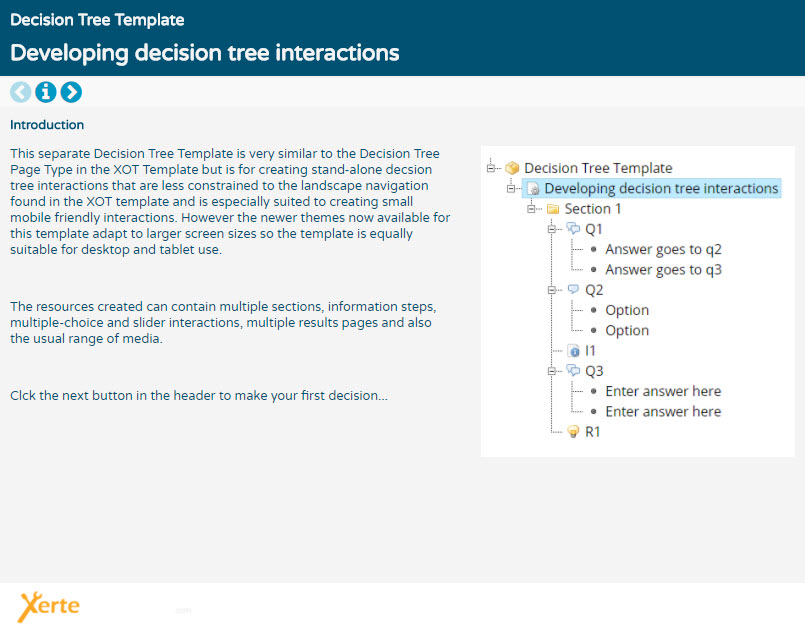The width and height of the screenshot is (805, 635).
Task: Click paragraph starting 'The resources created can contain'
Action: (223, 322)
